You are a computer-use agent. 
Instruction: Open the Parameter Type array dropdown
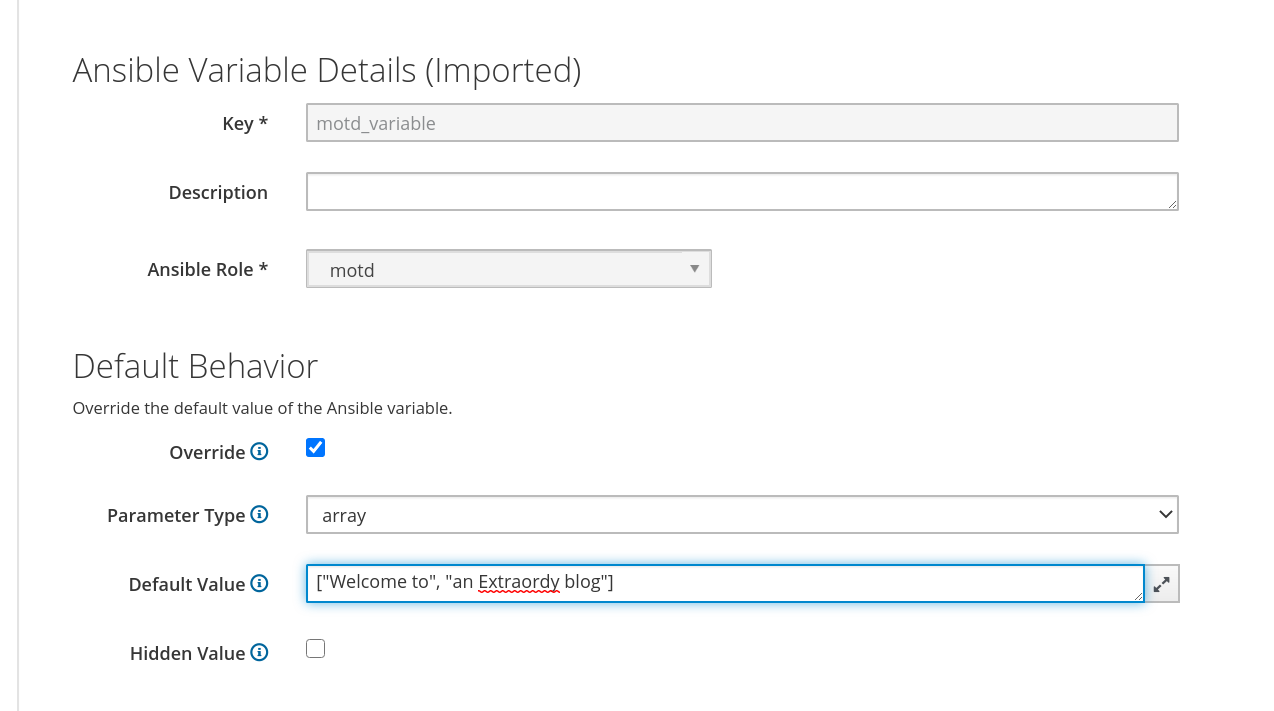[742, 514]
